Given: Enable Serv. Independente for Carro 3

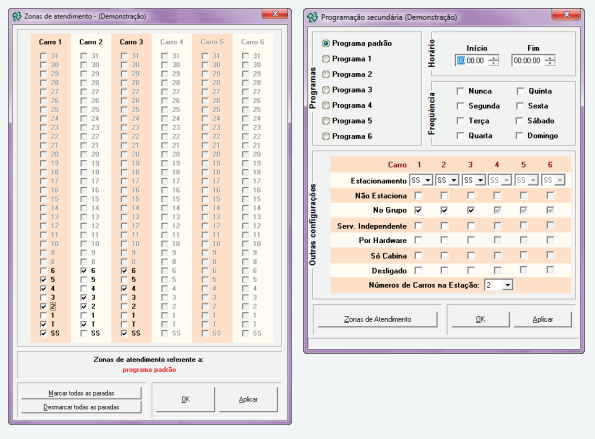Looking at the screenshot, I should click(471, 226).
